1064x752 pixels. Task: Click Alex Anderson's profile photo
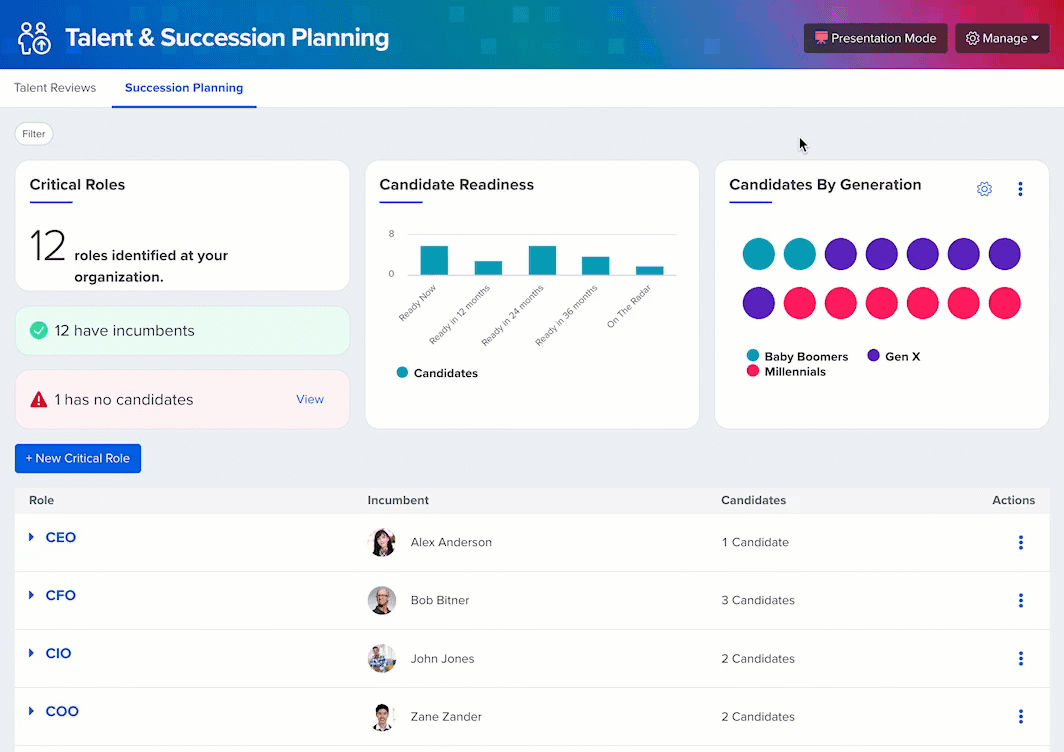pyautogui.click(x=382, y=543)
